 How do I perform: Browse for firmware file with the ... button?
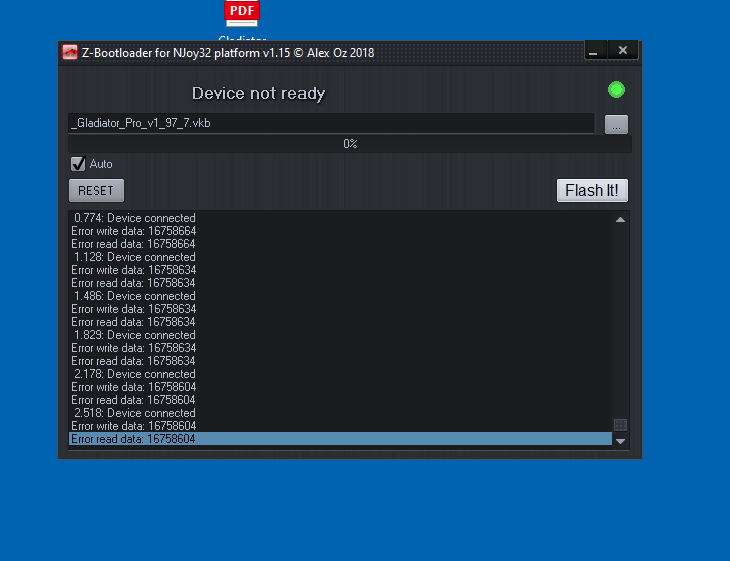tap(616, 125)
